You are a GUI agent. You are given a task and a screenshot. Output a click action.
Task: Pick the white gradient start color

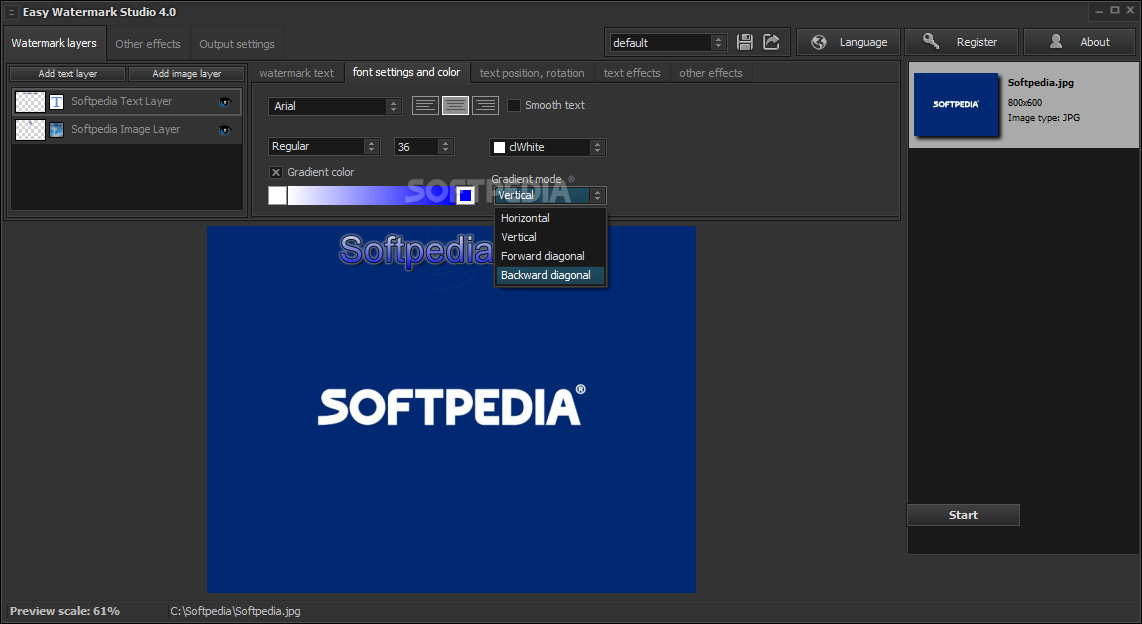coord(277,195)
